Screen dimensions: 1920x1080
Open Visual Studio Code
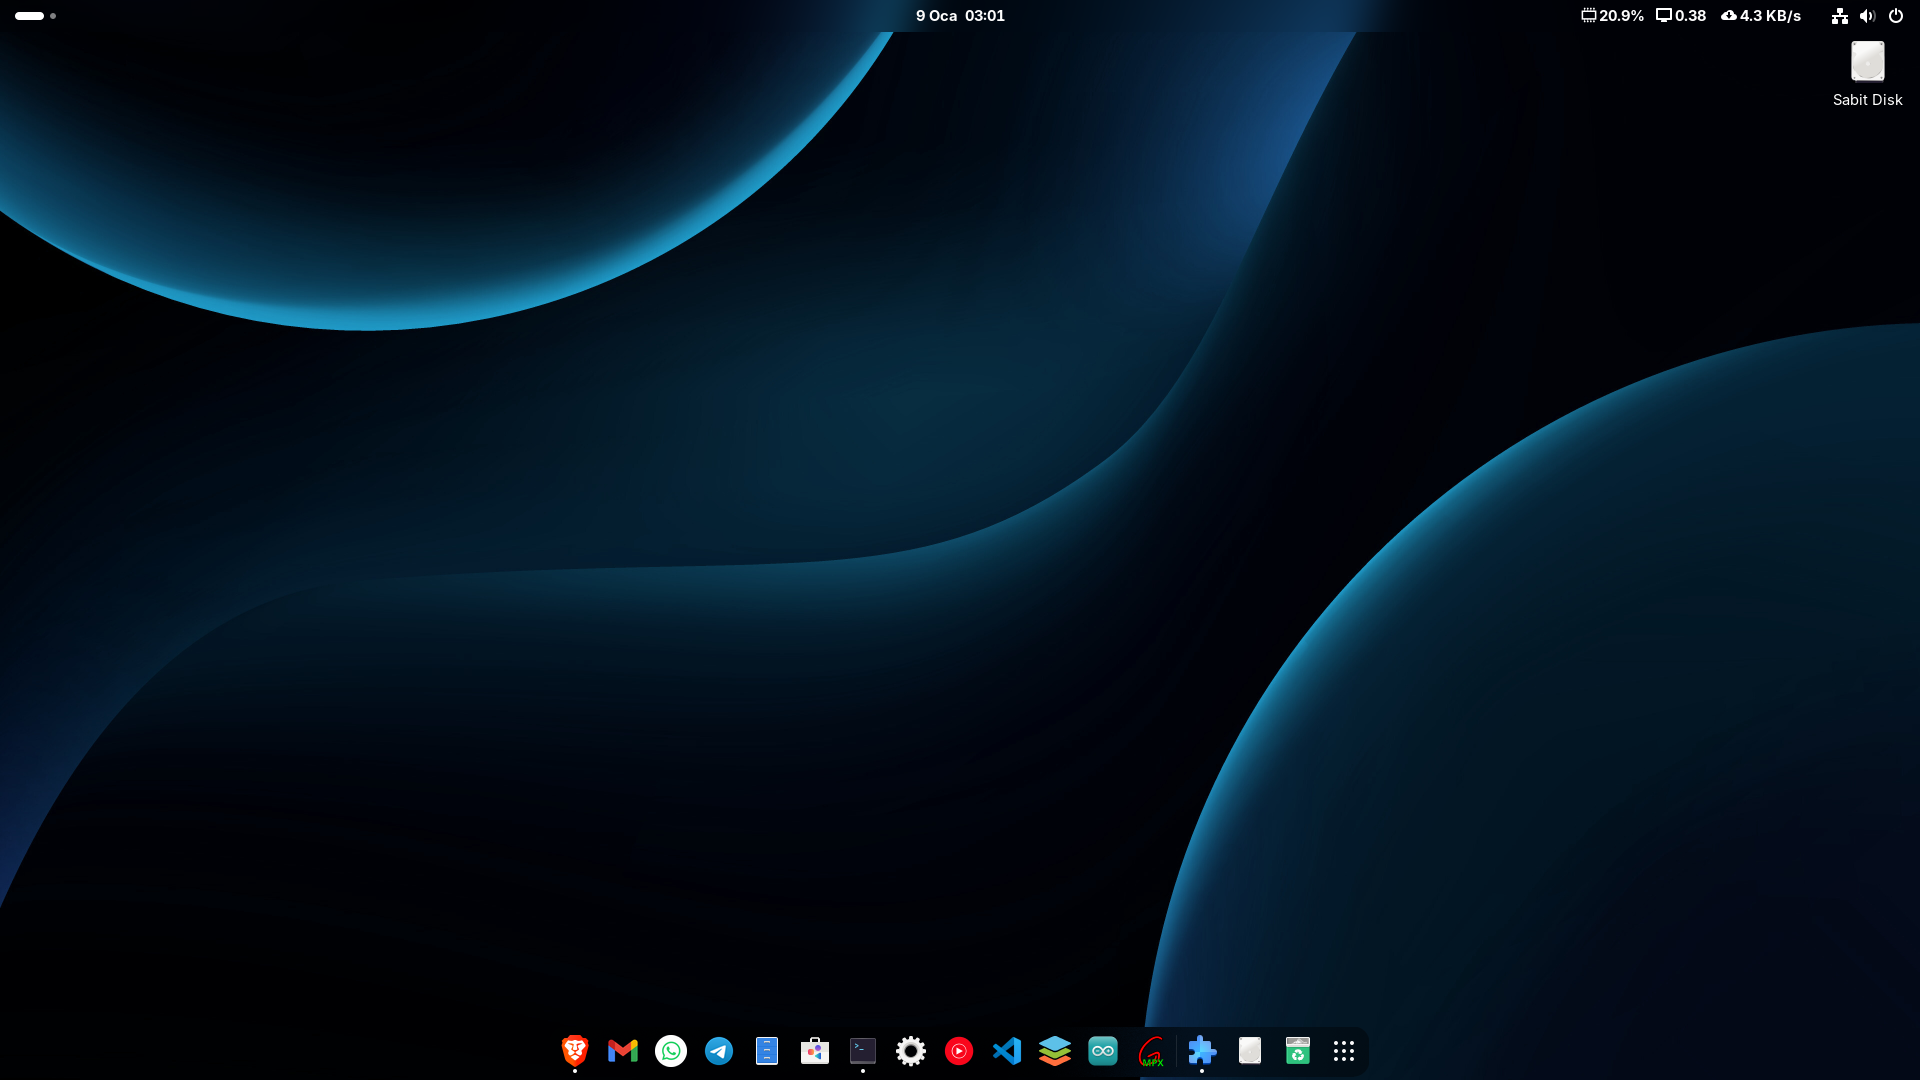1007,1051
